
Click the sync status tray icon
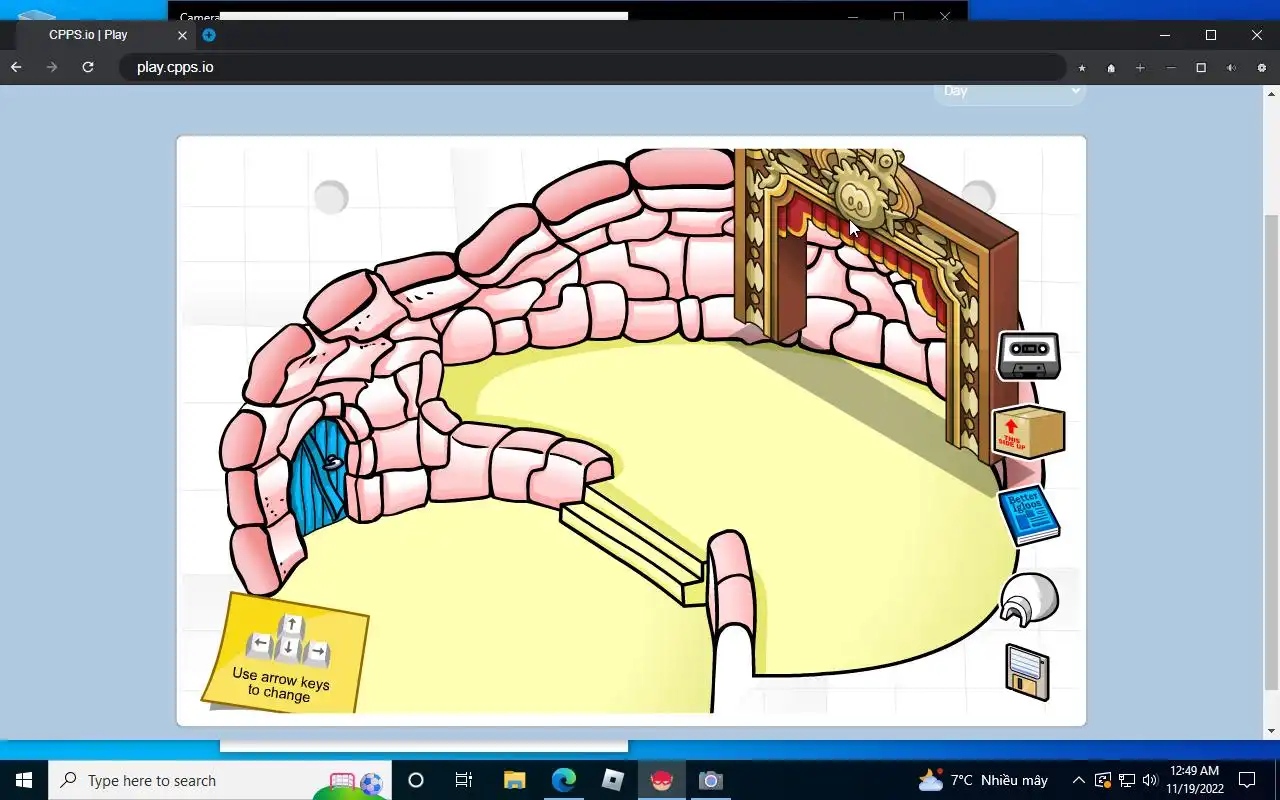(1103, 780)
